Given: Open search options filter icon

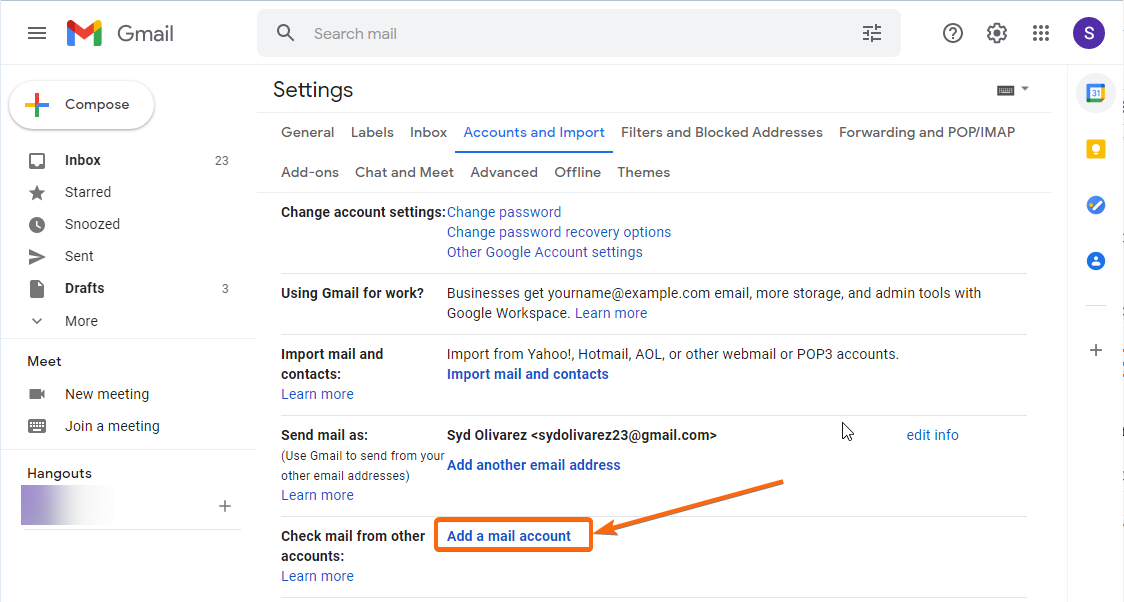Looking at the screenshot, I should pos(872,33).
